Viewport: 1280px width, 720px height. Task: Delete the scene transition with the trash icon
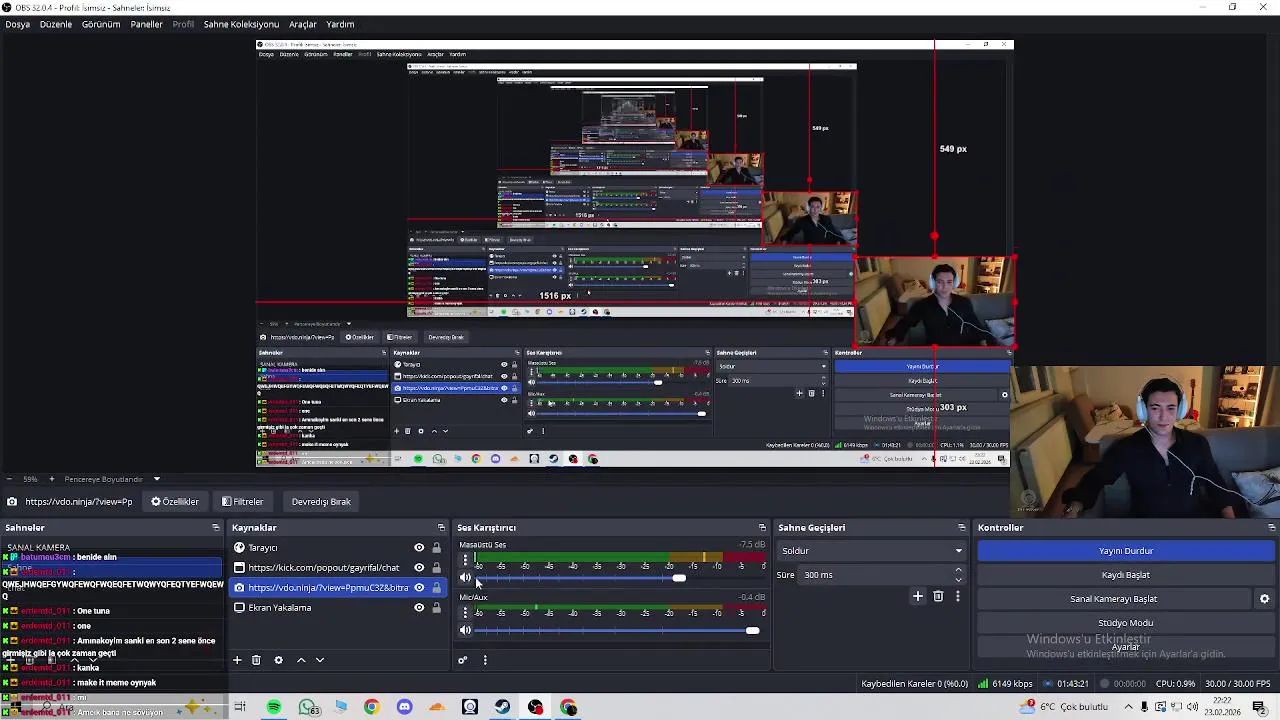[938, 596]
